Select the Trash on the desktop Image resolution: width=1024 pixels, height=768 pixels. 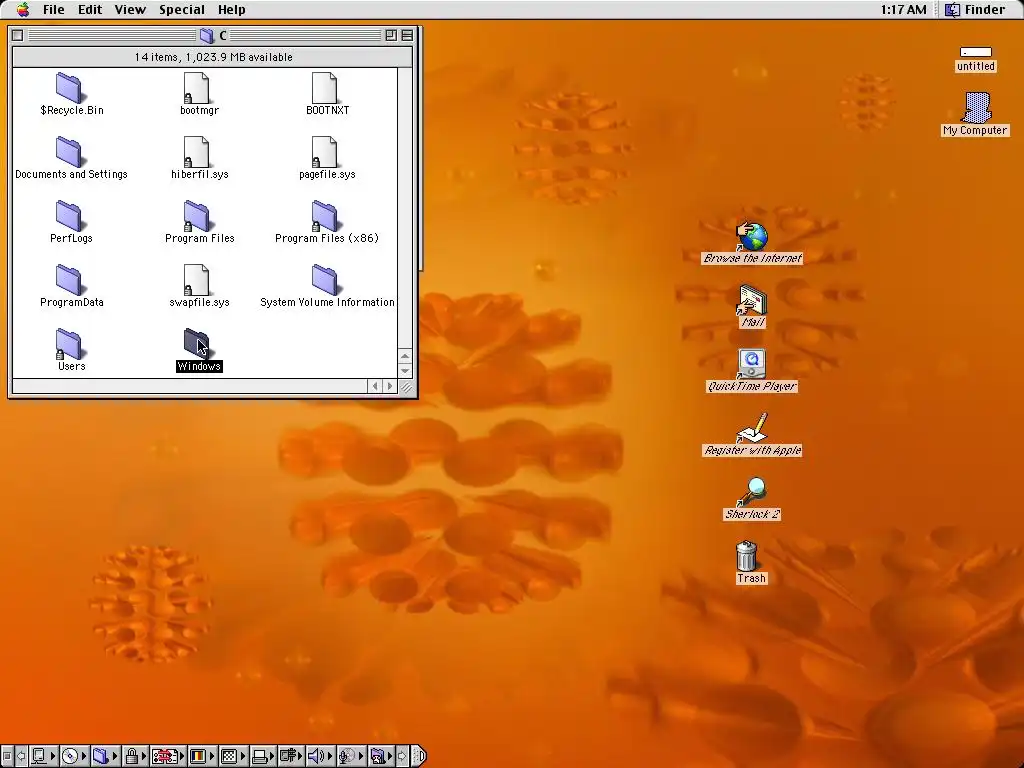750,562
